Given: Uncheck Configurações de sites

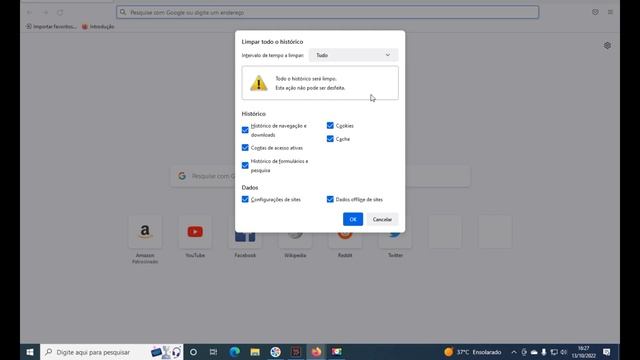Looking at the screenshot, I should 245,199.
